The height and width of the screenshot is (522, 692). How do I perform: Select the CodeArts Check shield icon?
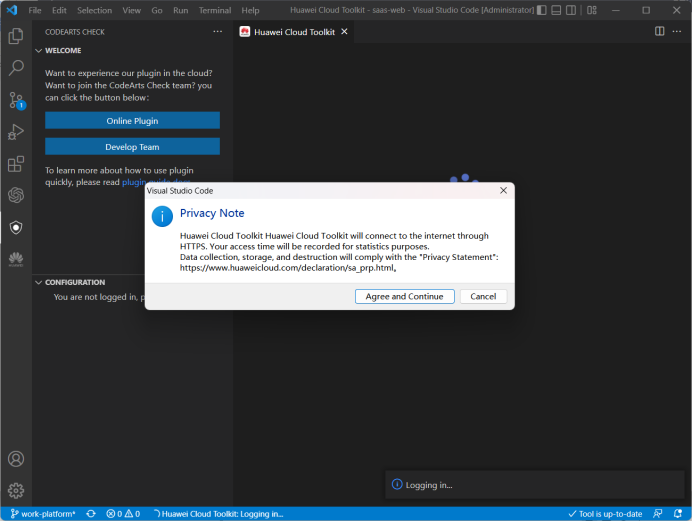(x=16, y=227)
